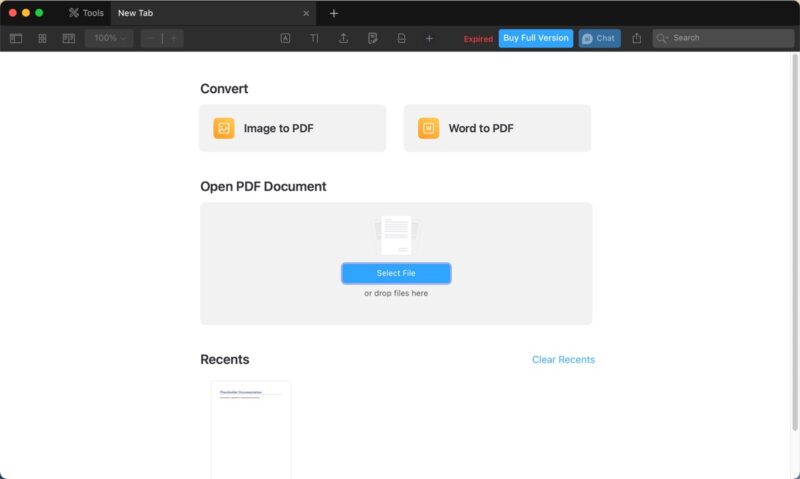Click Buy Full Version button

tap(536, 38)
